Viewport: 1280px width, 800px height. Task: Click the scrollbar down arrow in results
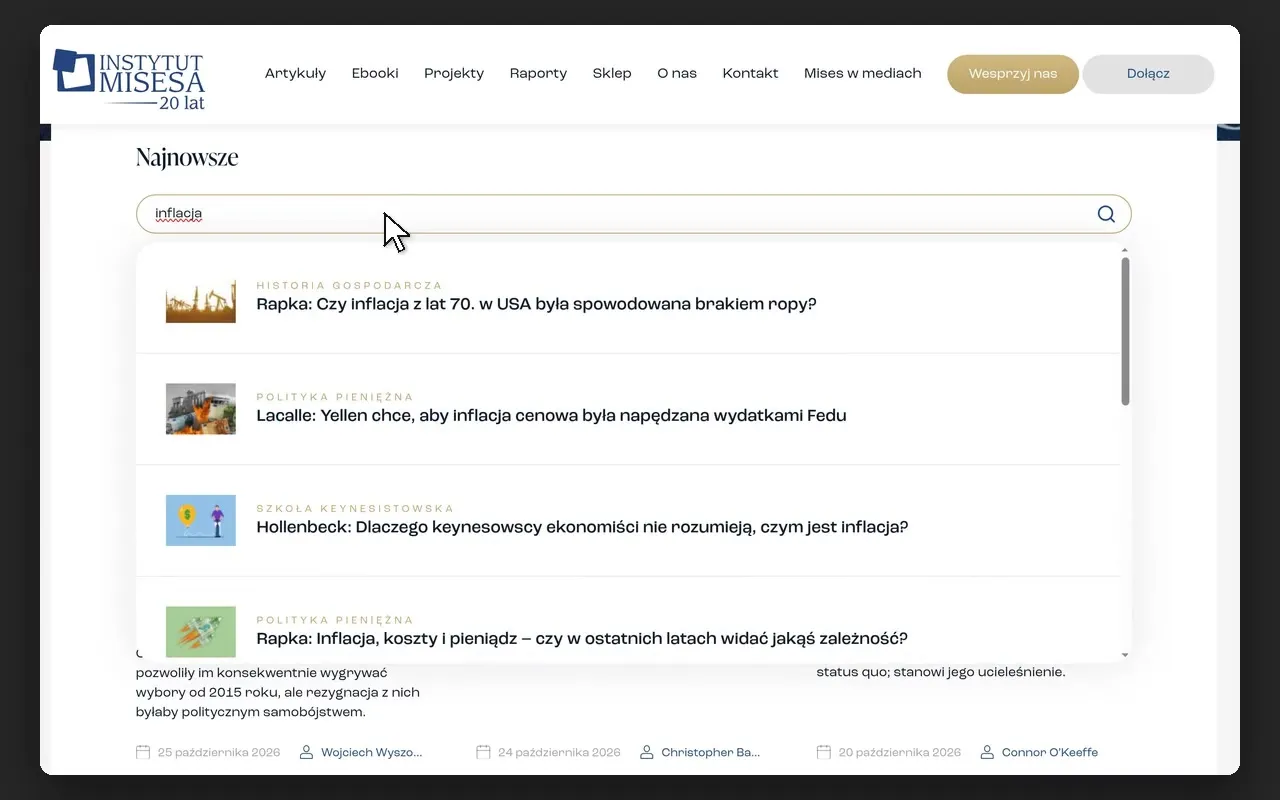1125,655
